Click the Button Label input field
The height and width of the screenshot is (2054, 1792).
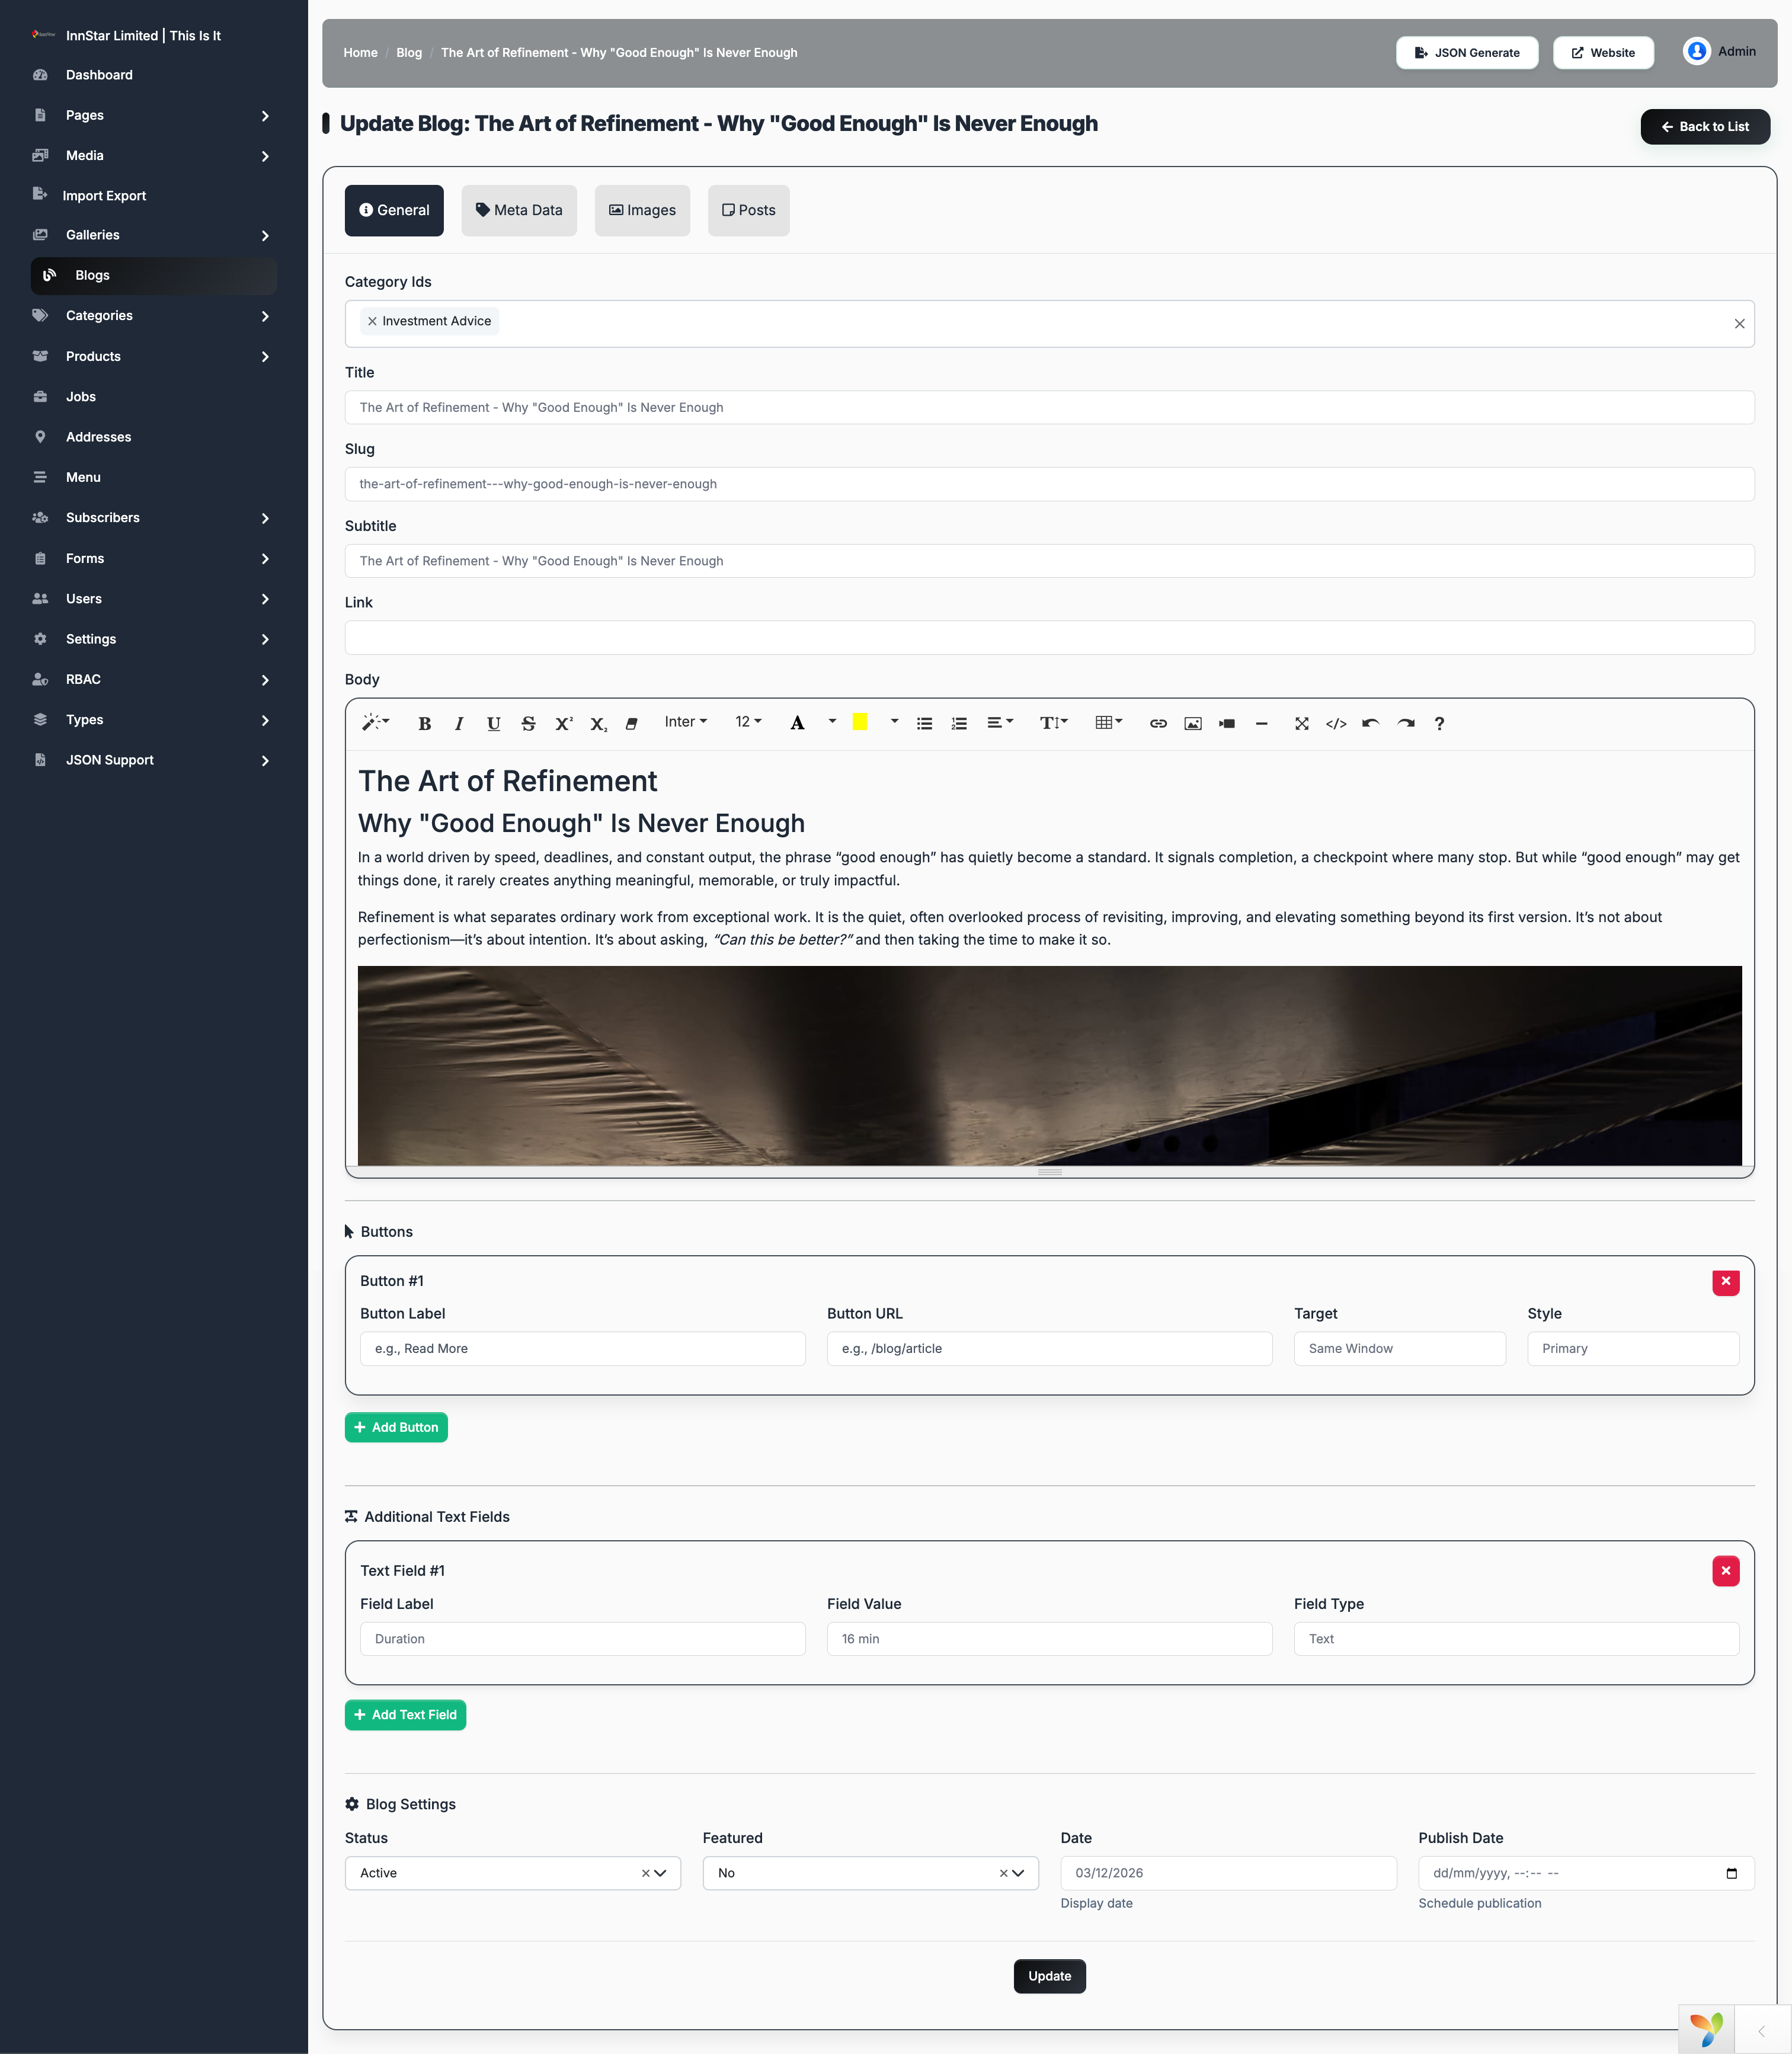point(582,1348)
